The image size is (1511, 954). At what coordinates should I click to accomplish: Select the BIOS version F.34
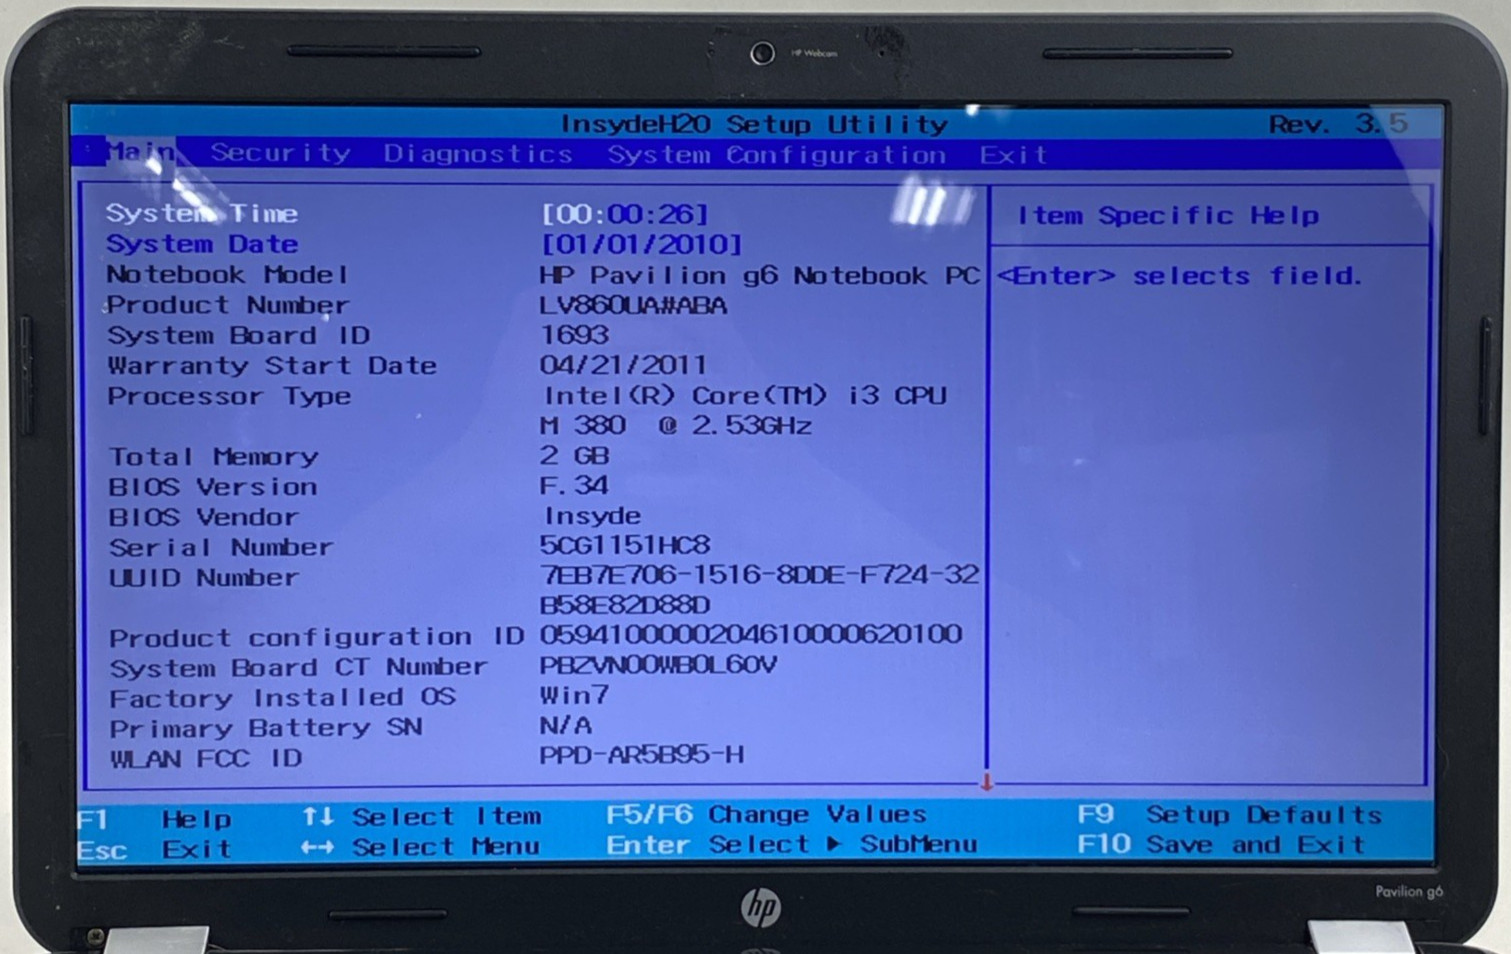[x=574, y=486]
